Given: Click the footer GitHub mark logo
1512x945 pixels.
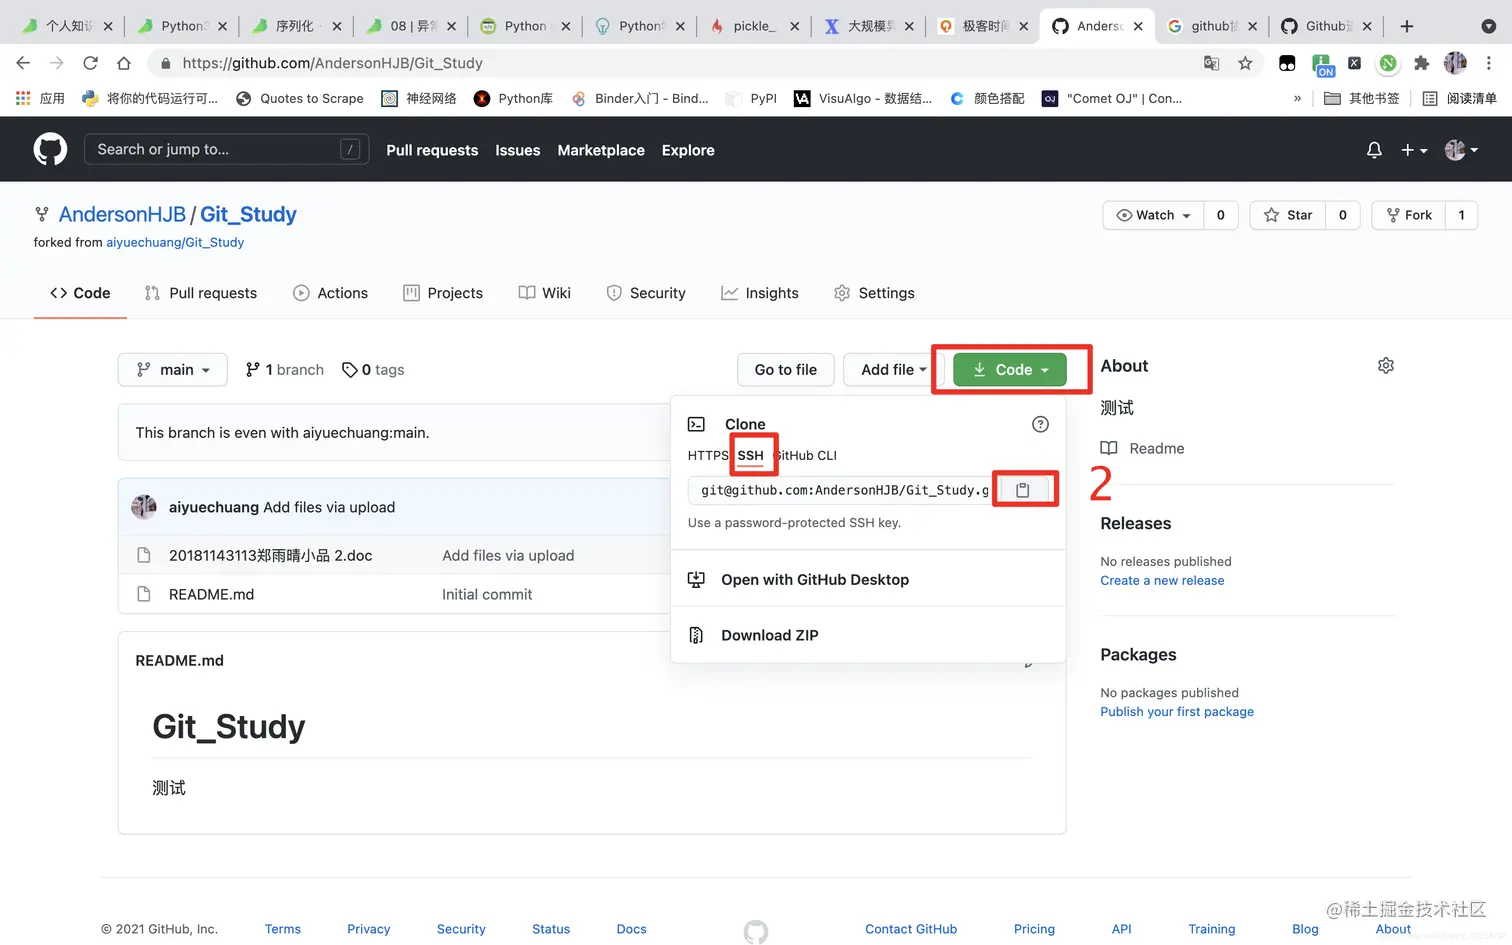Looking at the screenshot, I should click(x=756, y=932).
